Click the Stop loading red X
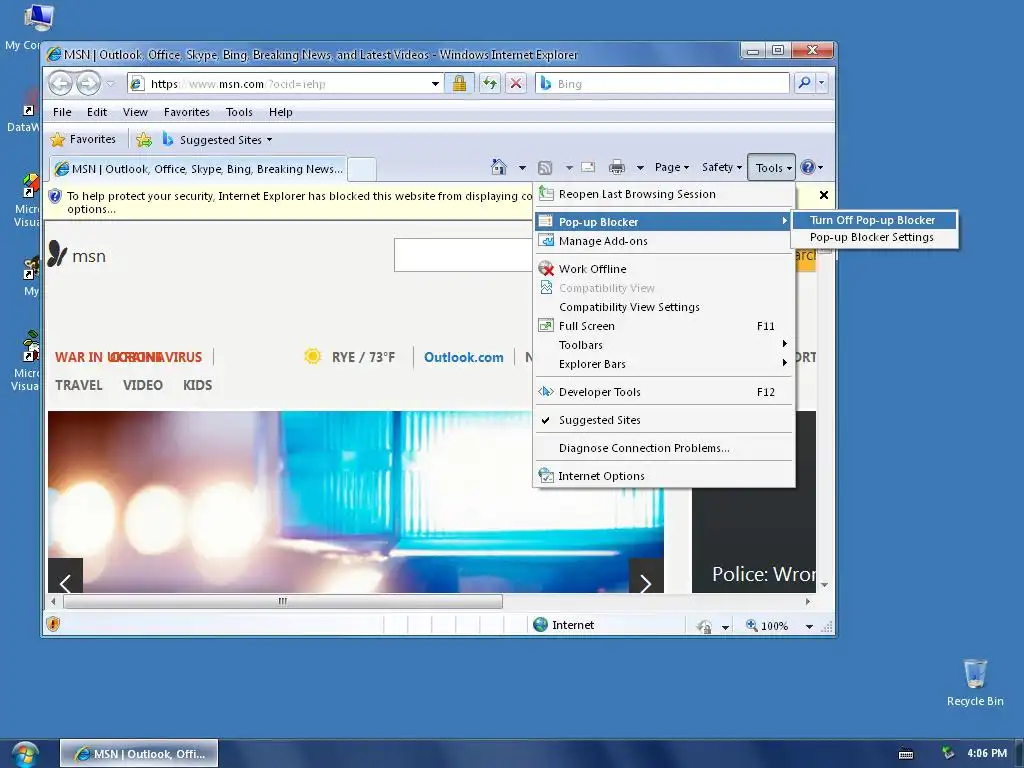Image resolution: width=1024 pixels, height=768 pixels. pyautogui.click(x=516, y=83)
